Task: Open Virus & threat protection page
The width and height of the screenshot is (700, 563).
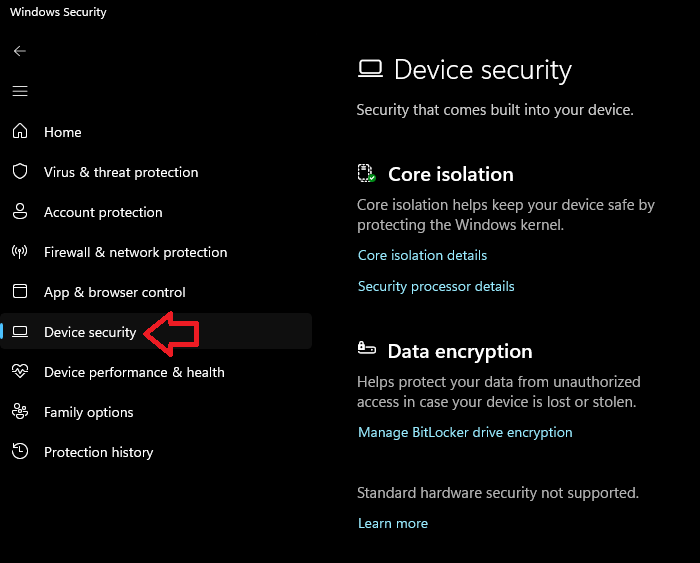Action: pyautogui.click(x=121, y=172)
